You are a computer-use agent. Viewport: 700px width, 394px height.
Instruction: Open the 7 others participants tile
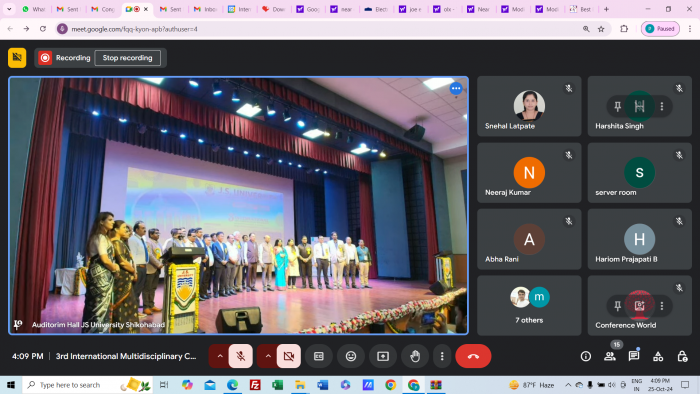coord(529,305)
